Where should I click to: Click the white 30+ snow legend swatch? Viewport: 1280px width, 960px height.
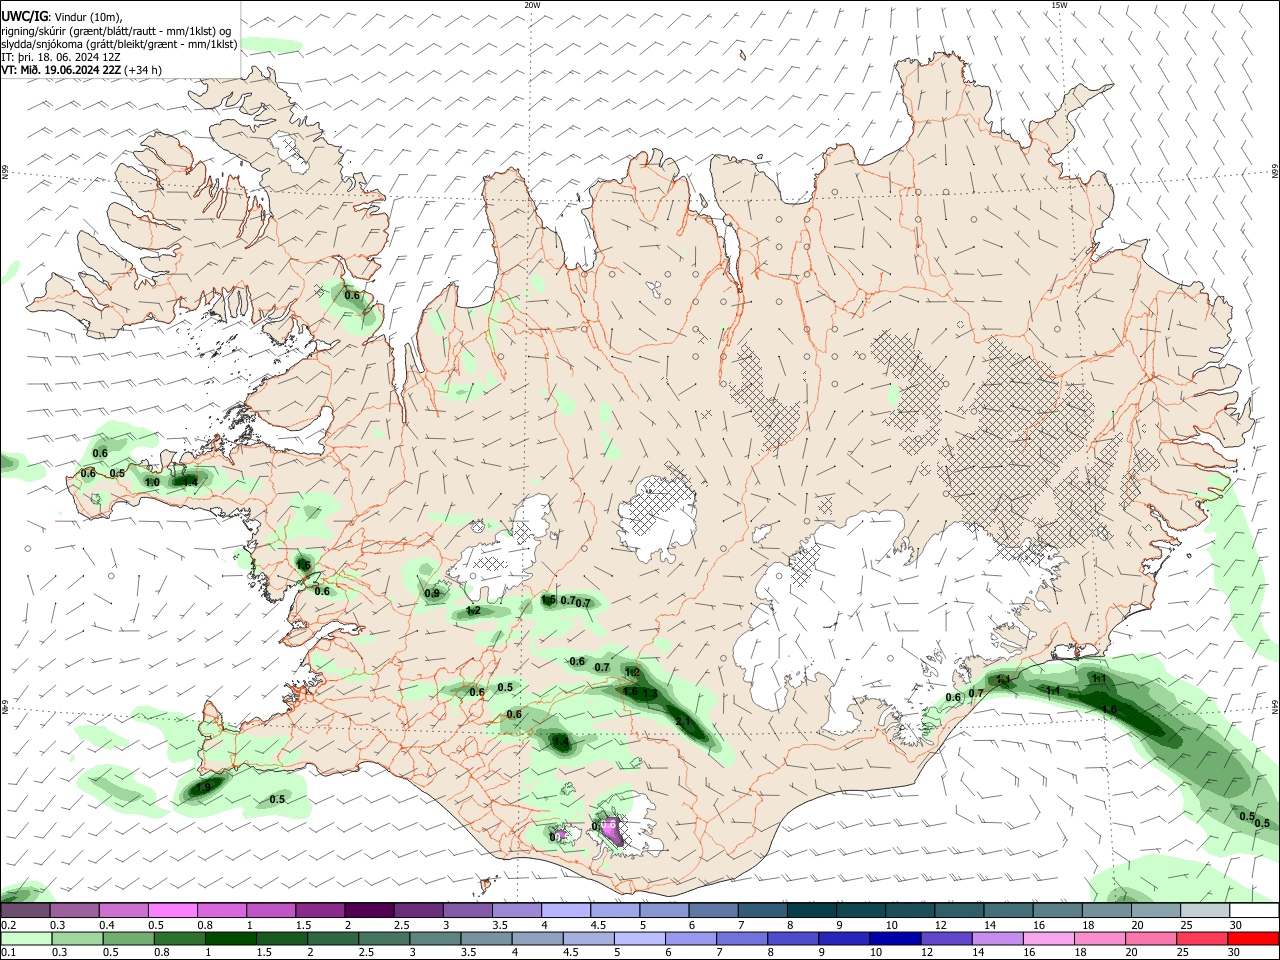pyautogui.click(x=1253, y=911)
